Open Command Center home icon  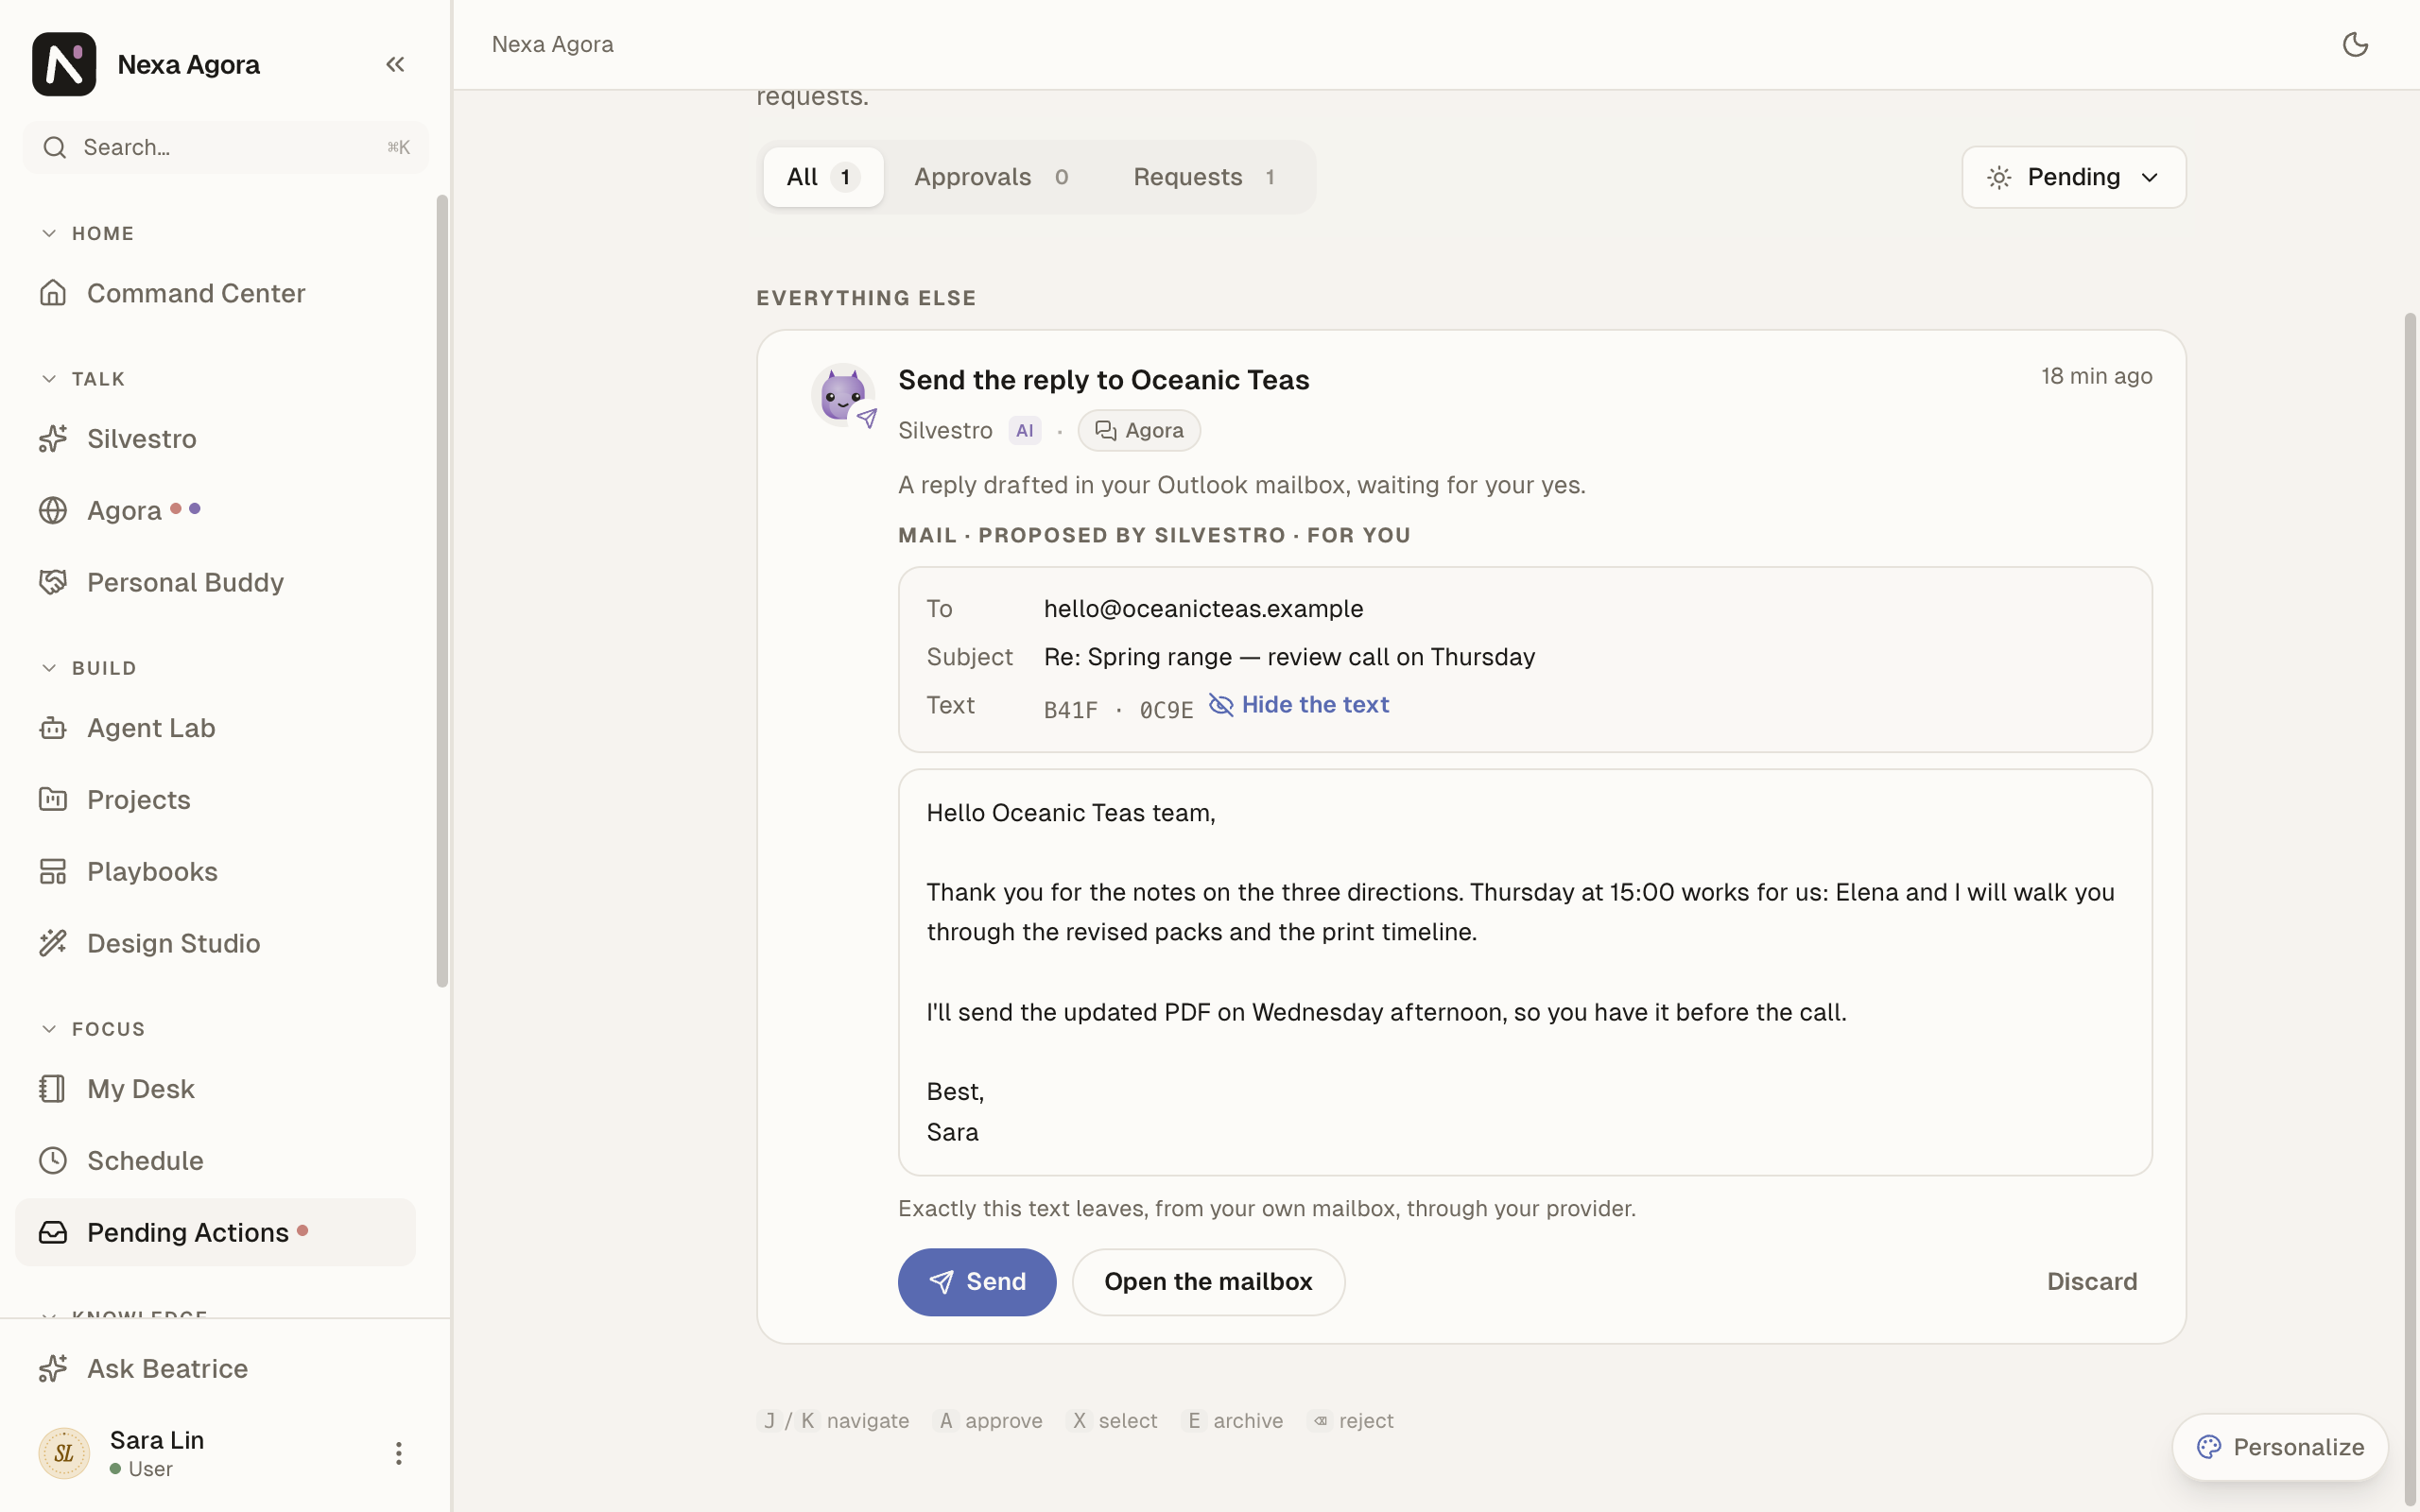point(53,293)
